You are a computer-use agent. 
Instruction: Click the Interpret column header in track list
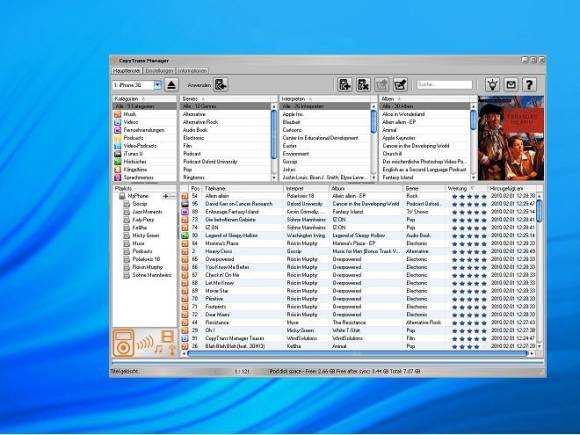[306, 189]
